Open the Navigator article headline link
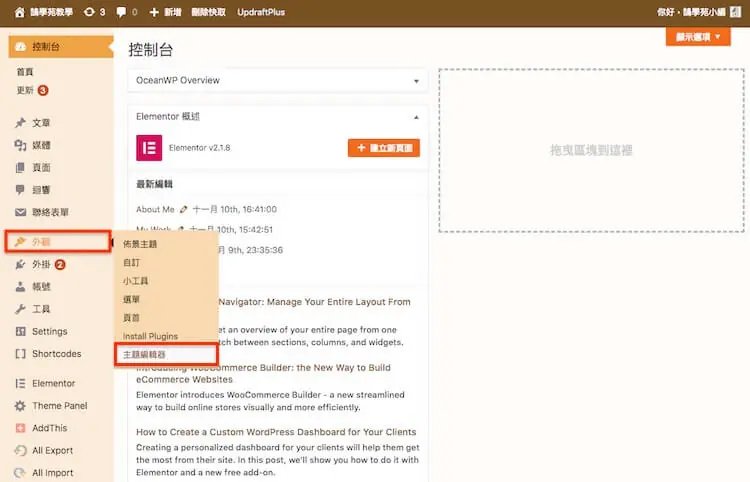This screenshot has height=482, width=750. (314, 302)
